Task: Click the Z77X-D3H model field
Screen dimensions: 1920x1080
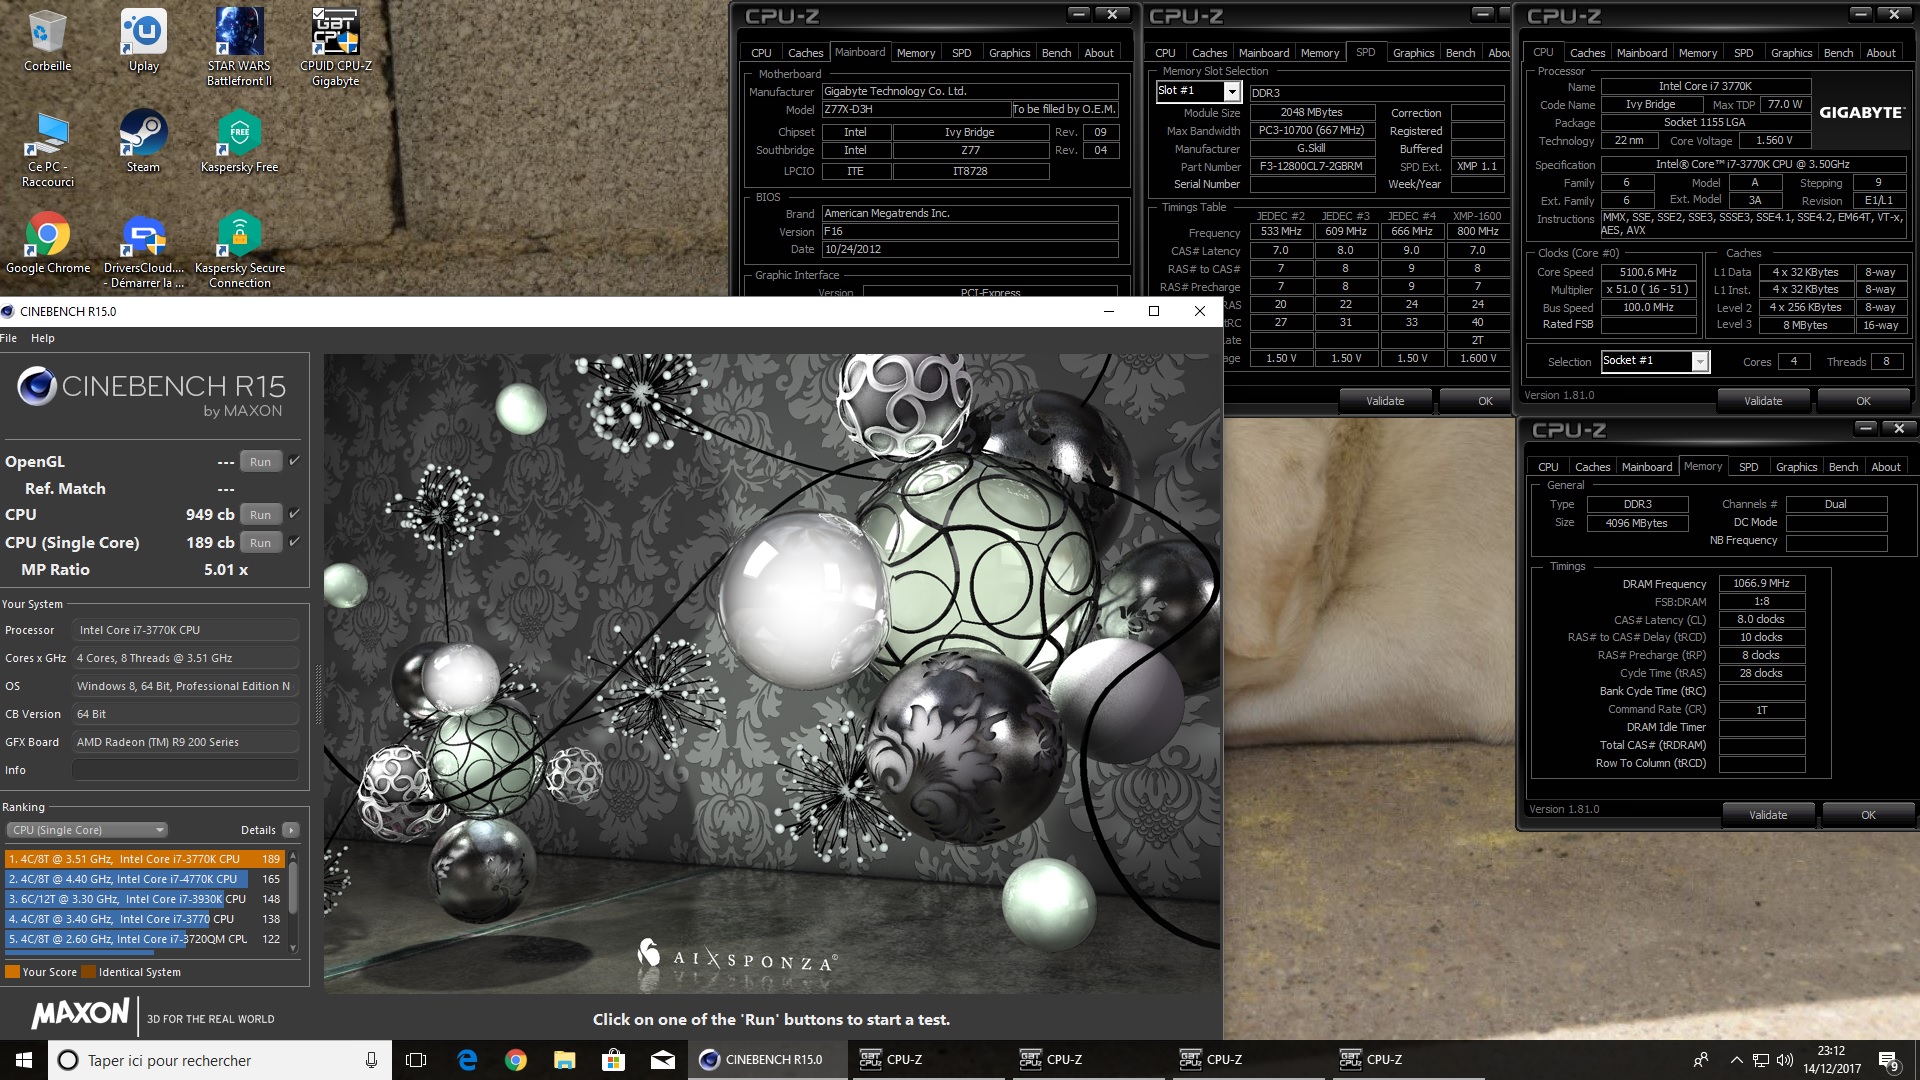Action: tap(915, 110)
